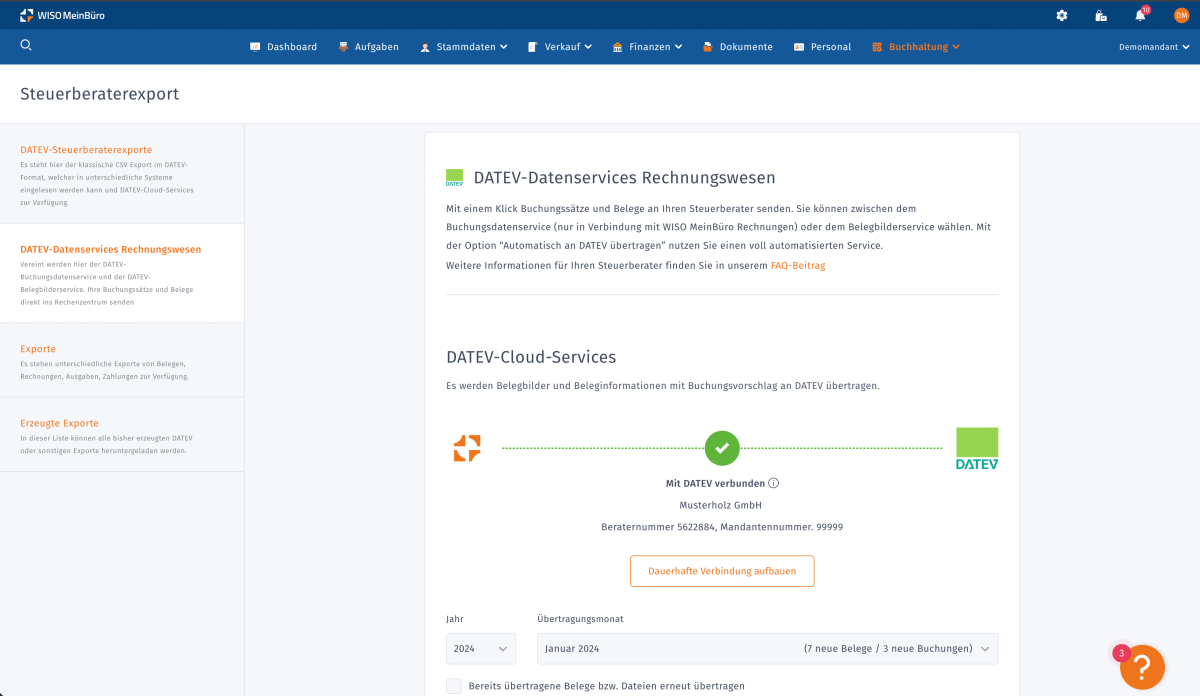Image resolution: width=1200 pixels, height=696 pixels.
Task: Expand the Stammdaten menu
Action: (464, 47)
